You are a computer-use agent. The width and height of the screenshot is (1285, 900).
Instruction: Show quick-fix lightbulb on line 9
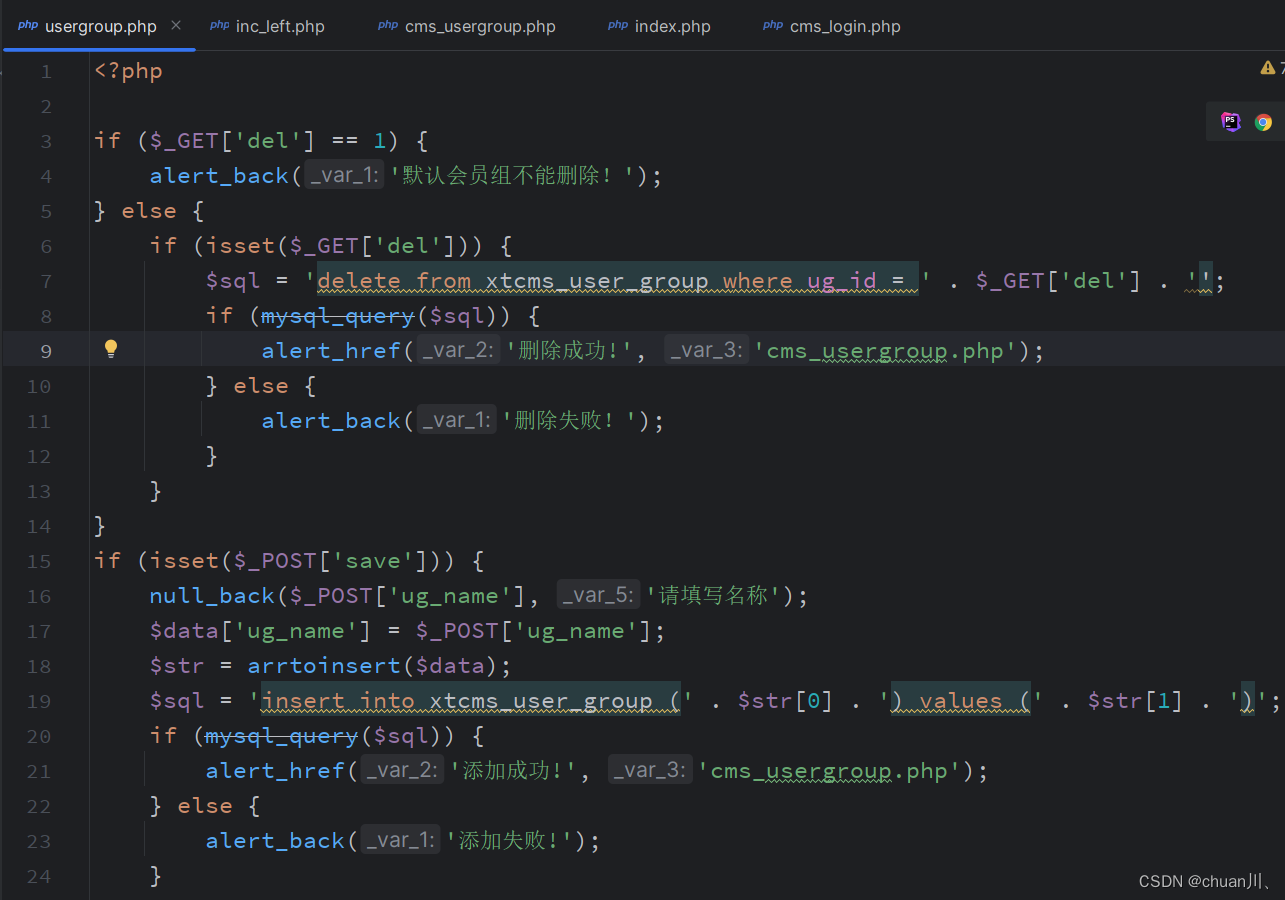pos(111,349)
